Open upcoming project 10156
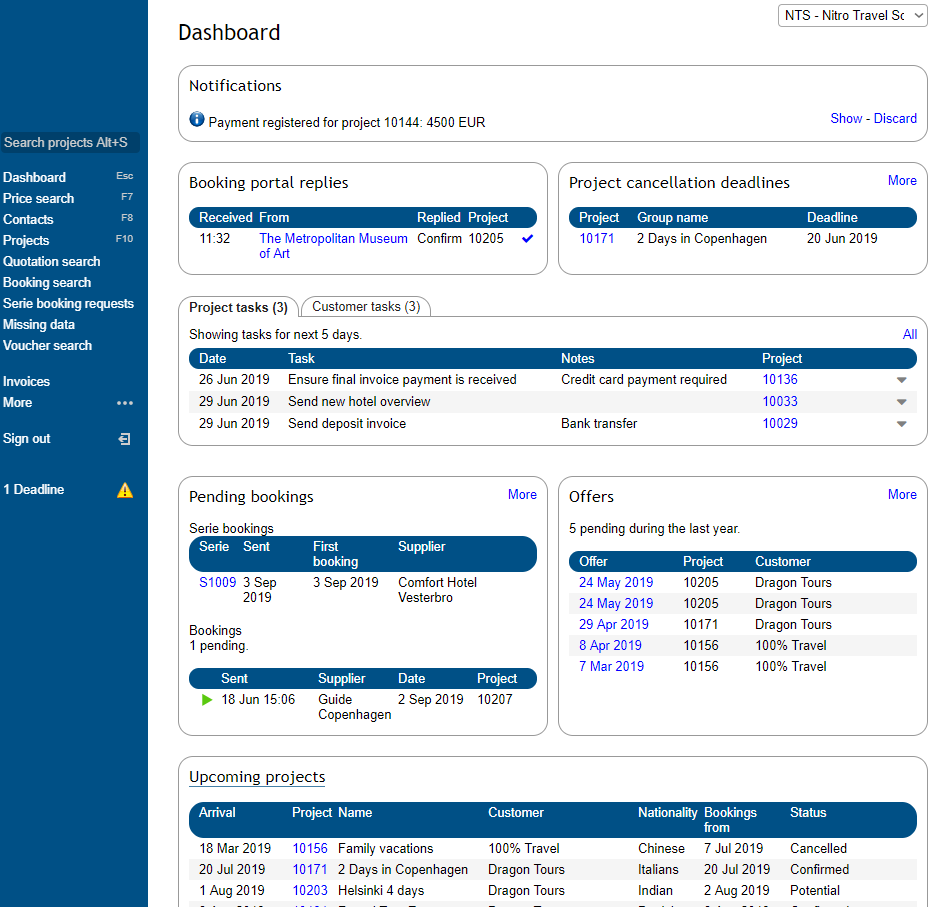This screenshot has height=907, width=935. click(310, 849)
